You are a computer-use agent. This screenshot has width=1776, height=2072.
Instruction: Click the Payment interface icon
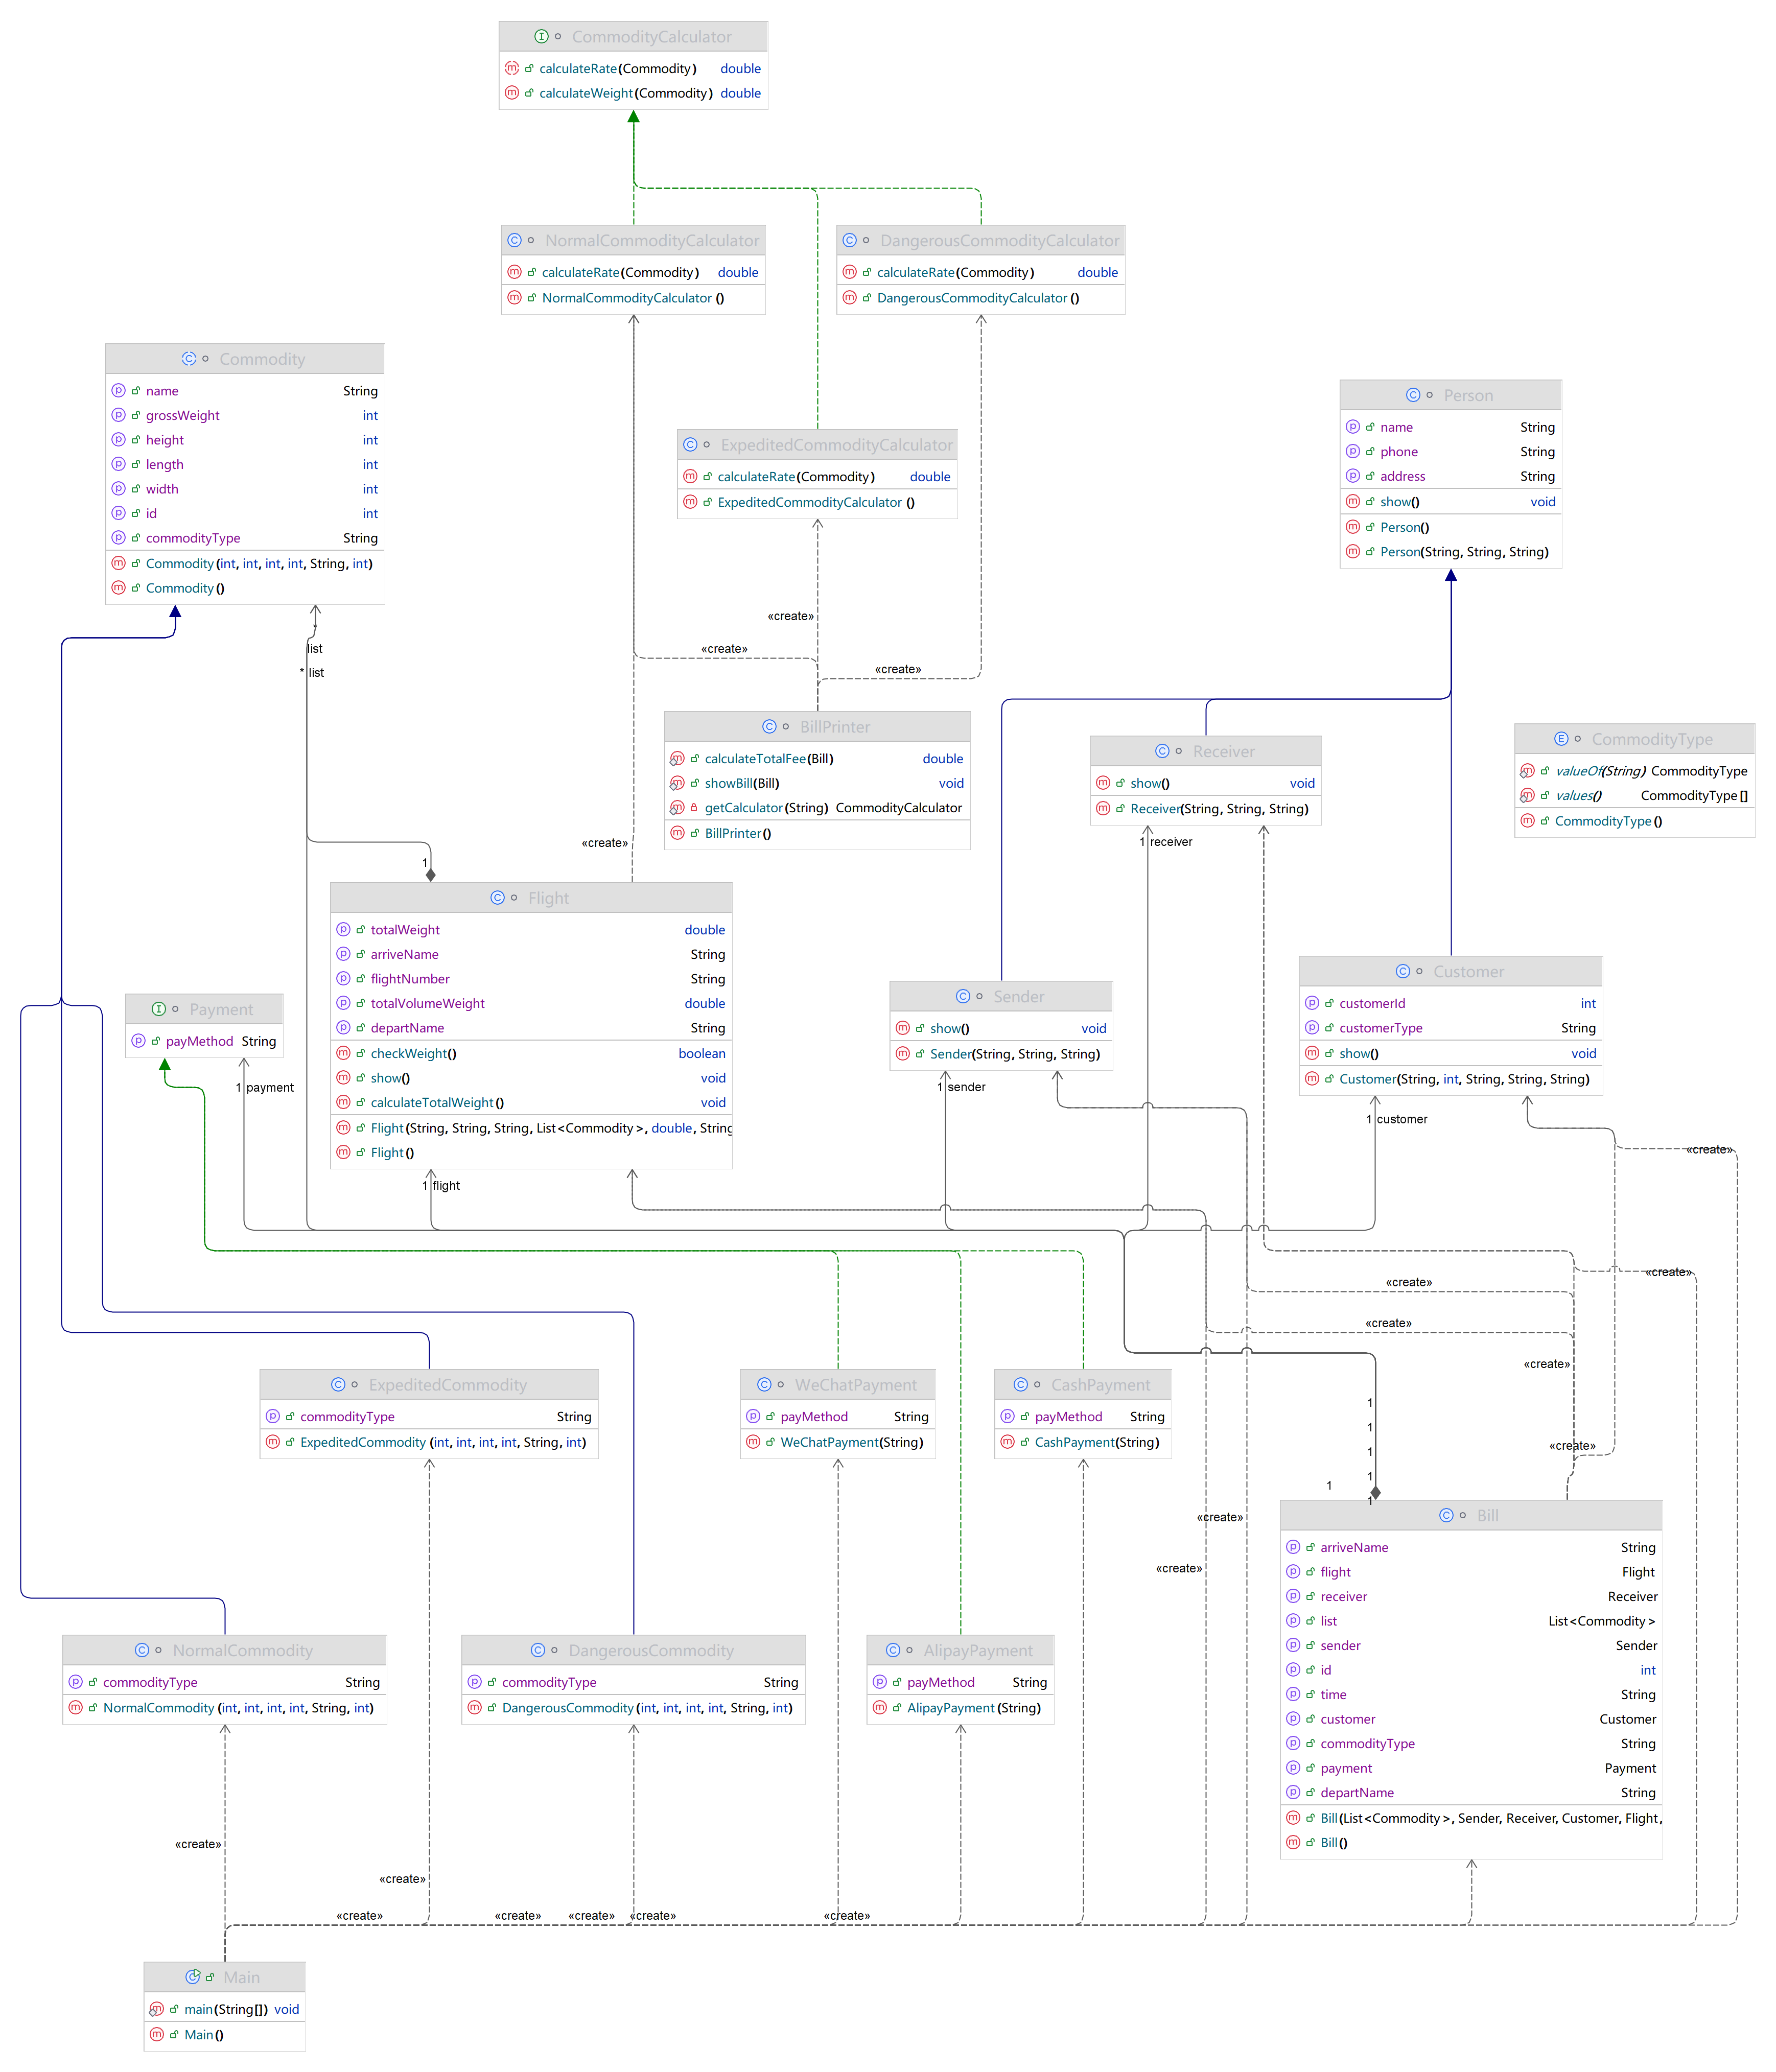click(x=159, y=1009)
